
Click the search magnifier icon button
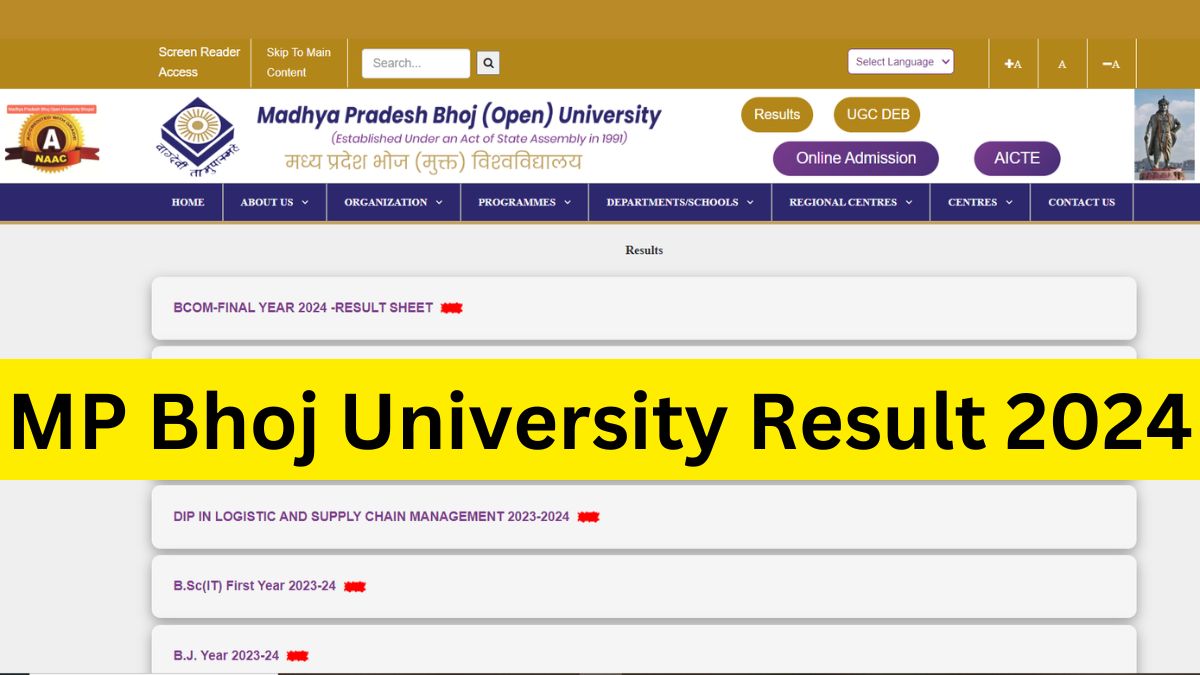[488, 63]
